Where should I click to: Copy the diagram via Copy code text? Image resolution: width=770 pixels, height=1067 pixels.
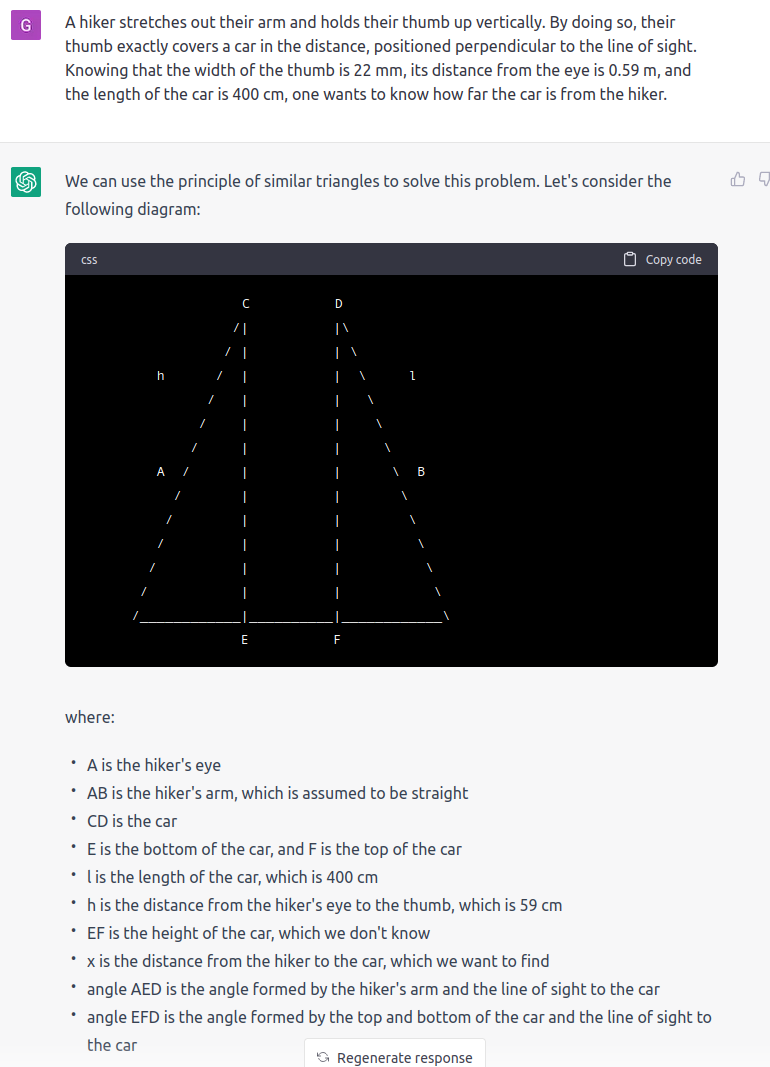pyautogui.click(x=673, y=259)
